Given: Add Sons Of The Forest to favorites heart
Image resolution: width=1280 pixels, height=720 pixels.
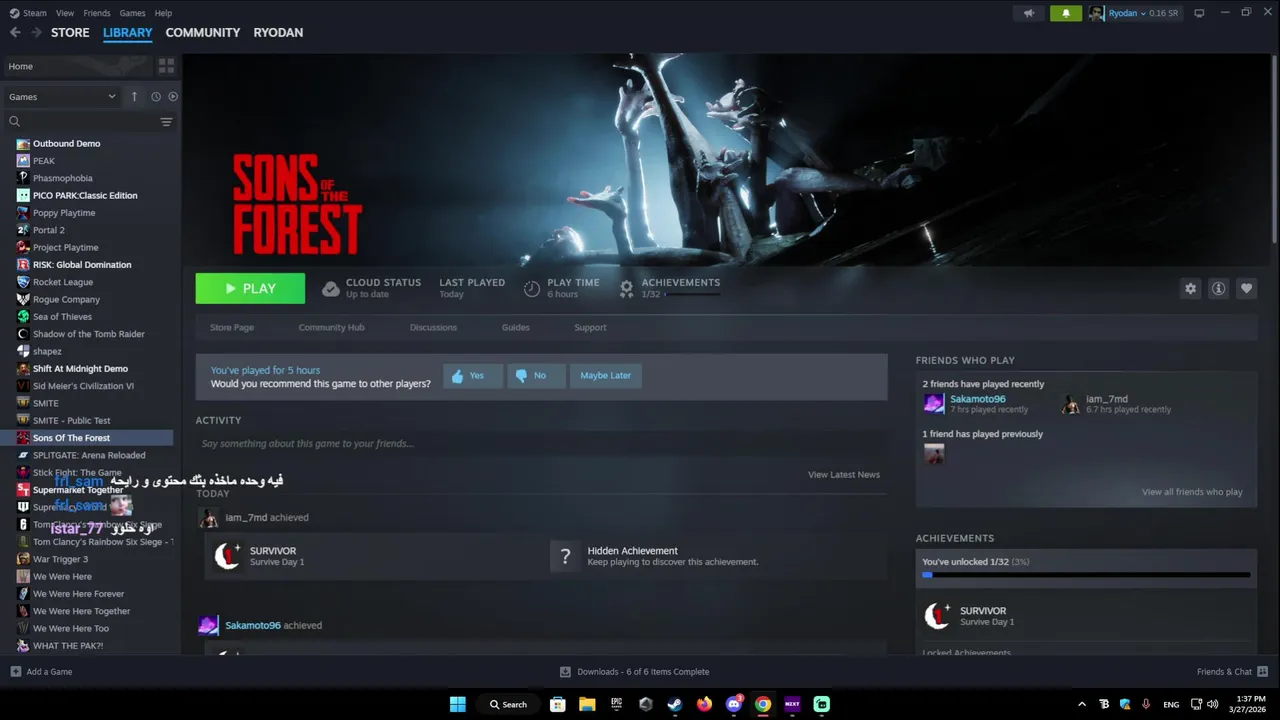Looking at the screenshot, I should [1246, 288].
